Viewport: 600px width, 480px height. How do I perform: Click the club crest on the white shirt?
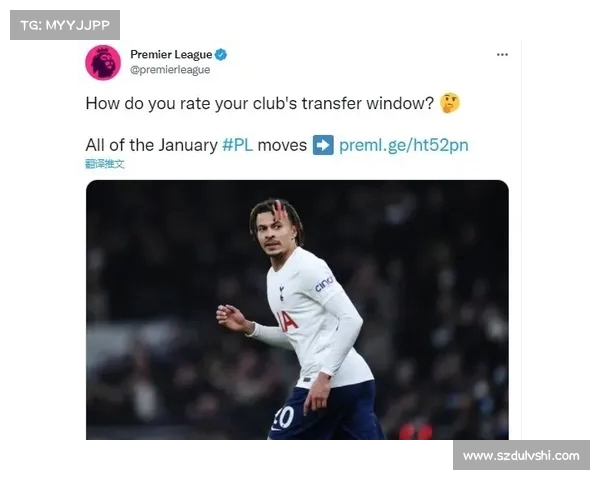[282, 293]
